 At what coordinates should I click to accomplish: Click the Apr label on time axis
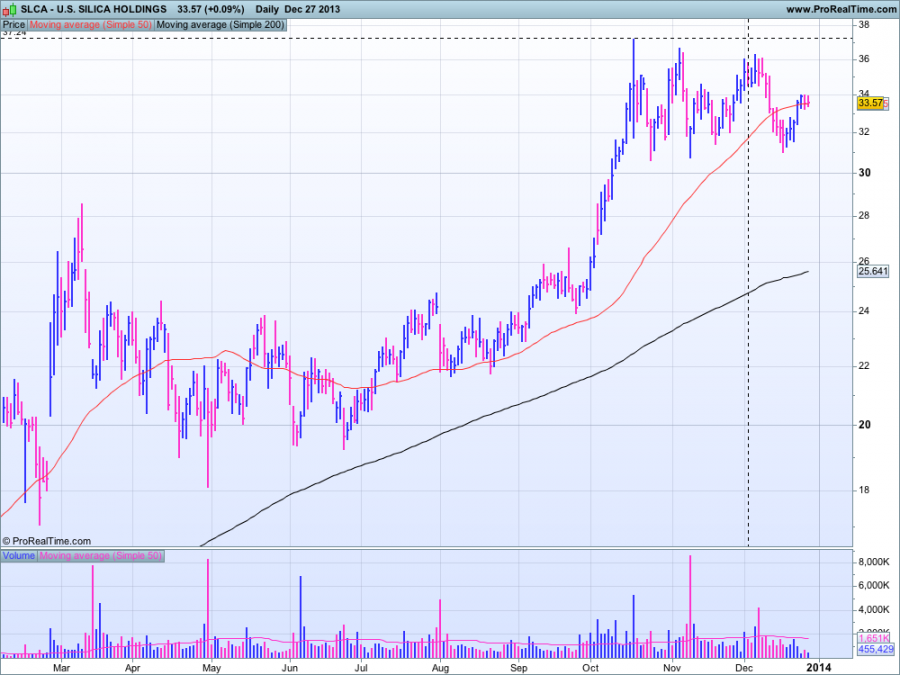tap(133, 668)
